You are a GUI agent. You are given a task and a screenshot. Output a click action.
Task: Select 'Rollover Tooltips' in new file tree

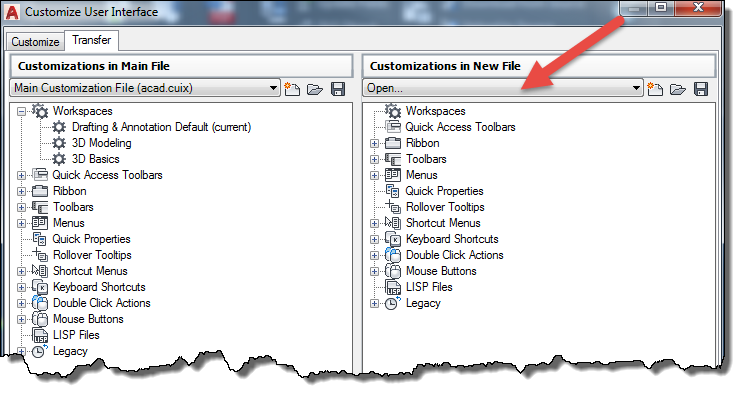pos(445,207)
